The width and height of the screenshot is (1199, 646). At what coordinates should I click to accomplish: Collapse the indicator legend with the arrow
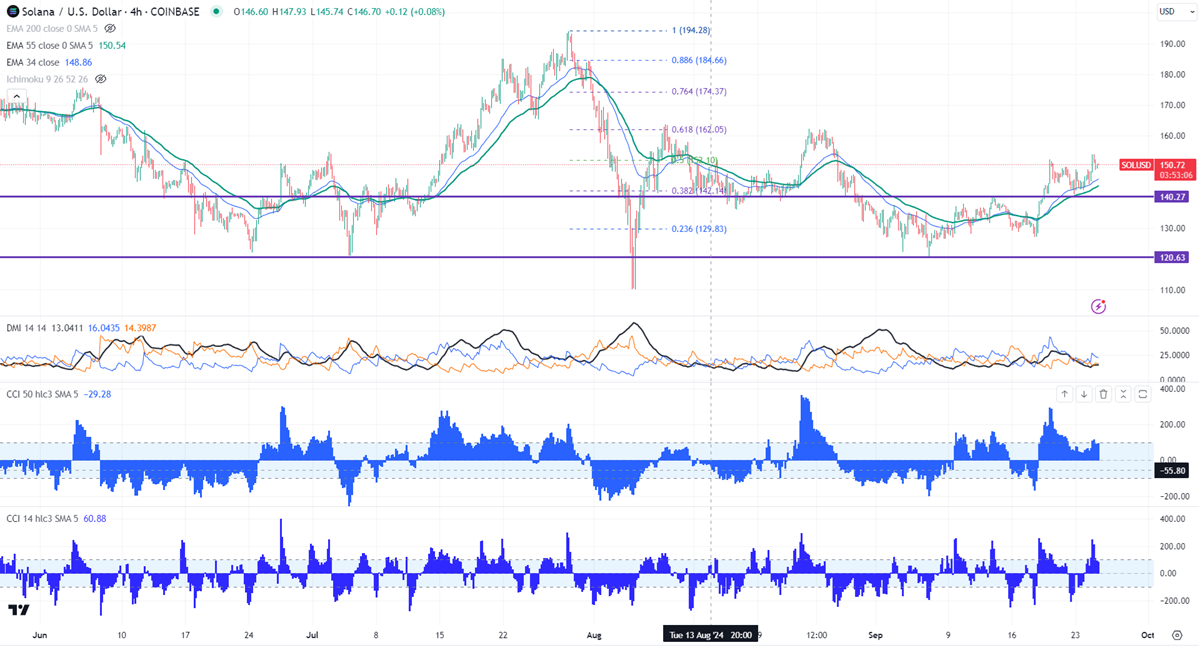tap(16, 96)
